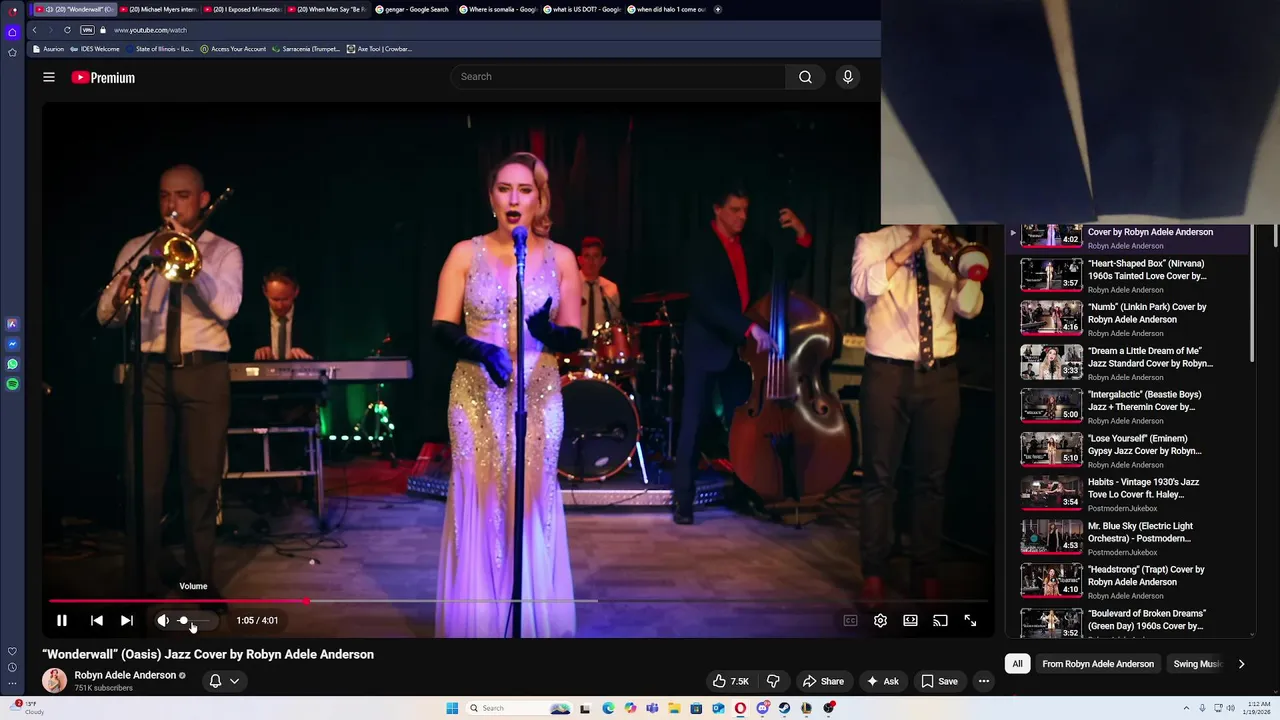Mute the video with the speaker icon

(163, 621)
